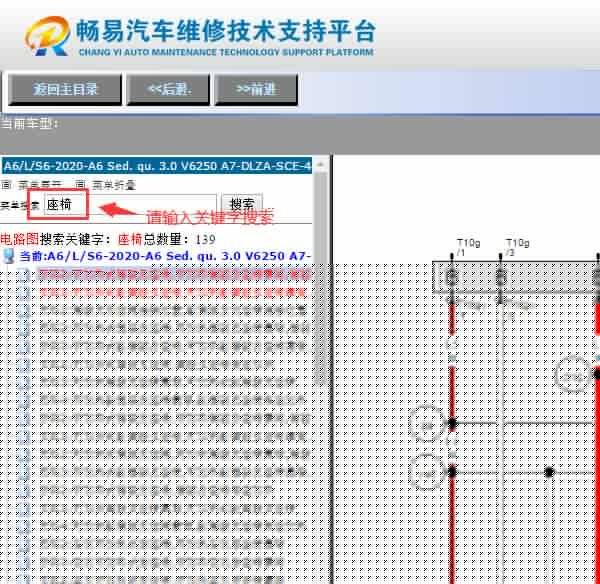Click the 当前车型: label
Image resolution: width=600 pixels, height=584 pixels.
(29, 124)
